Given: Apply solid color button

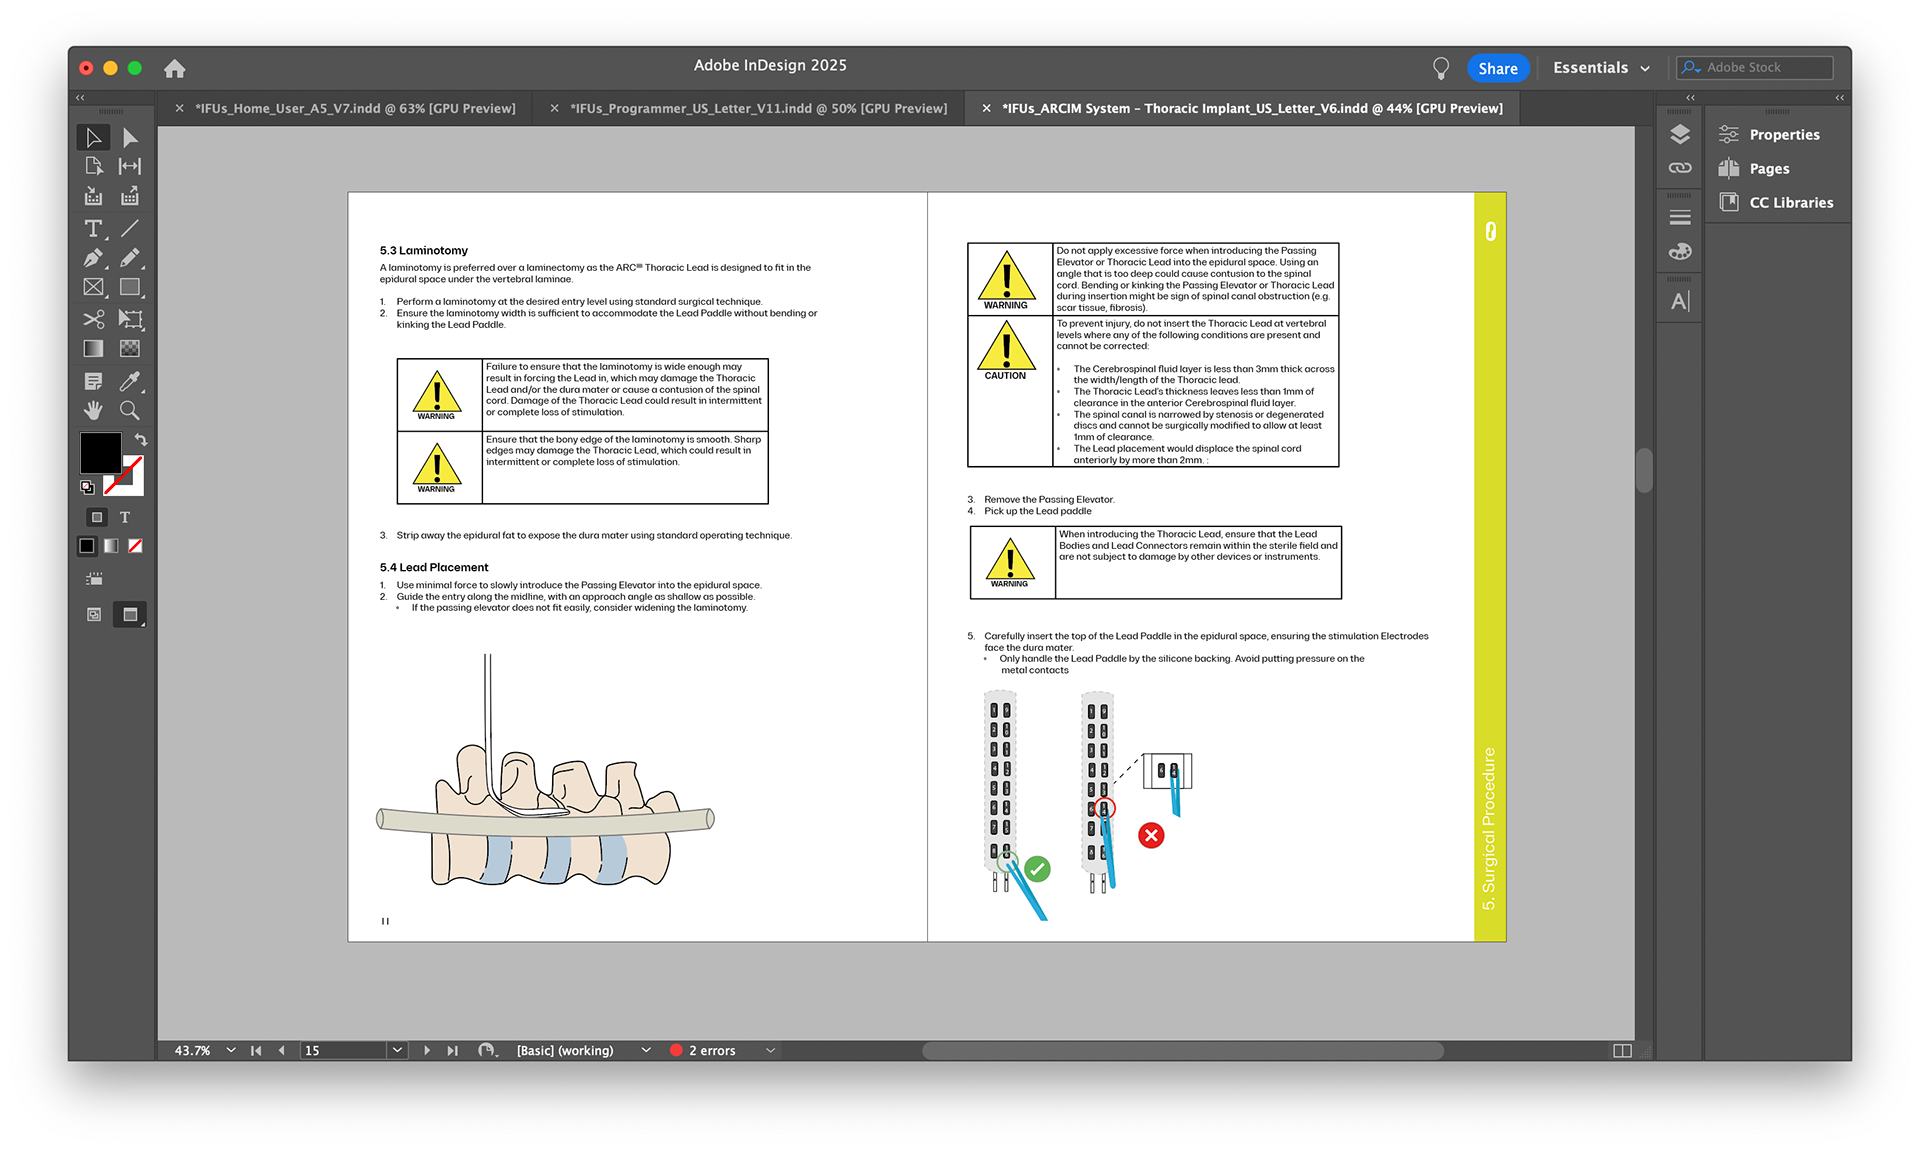Looking at the screenshot, I should click(87, 546).
